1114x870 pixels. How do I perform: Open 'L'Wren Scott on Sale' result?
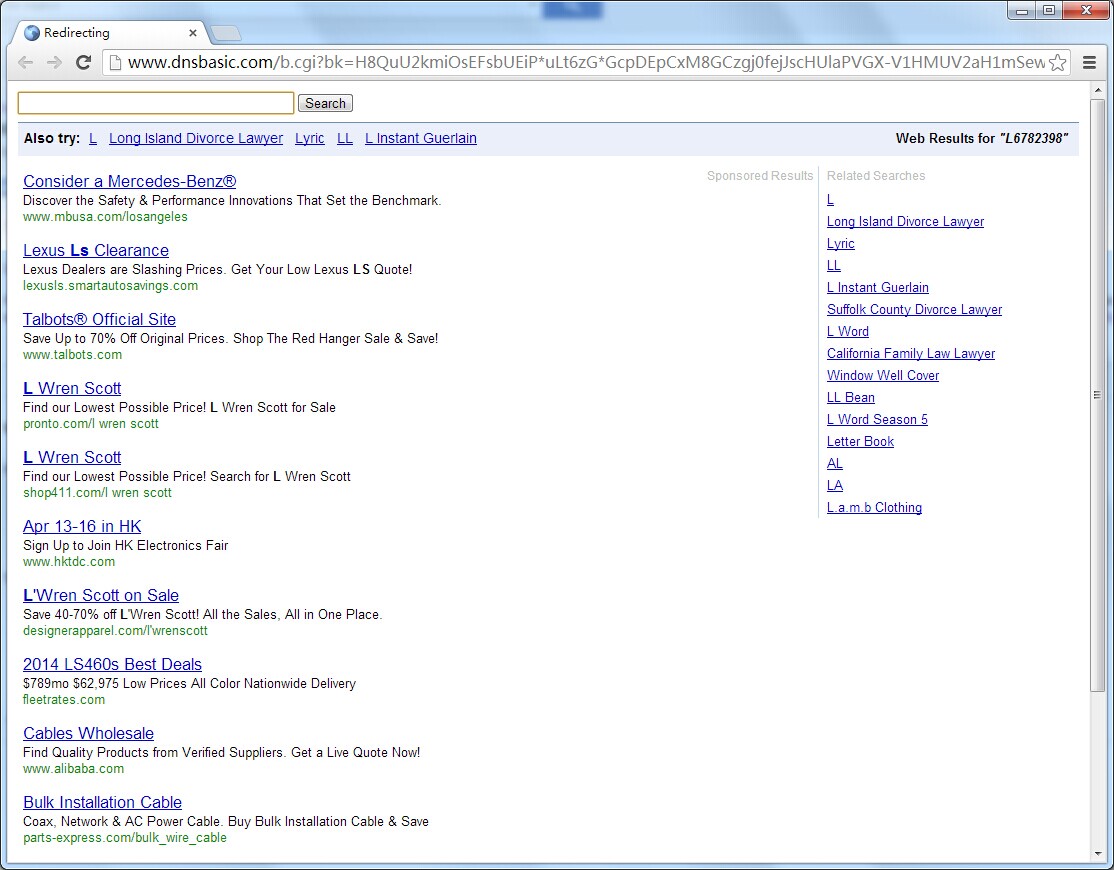[101, 595]
